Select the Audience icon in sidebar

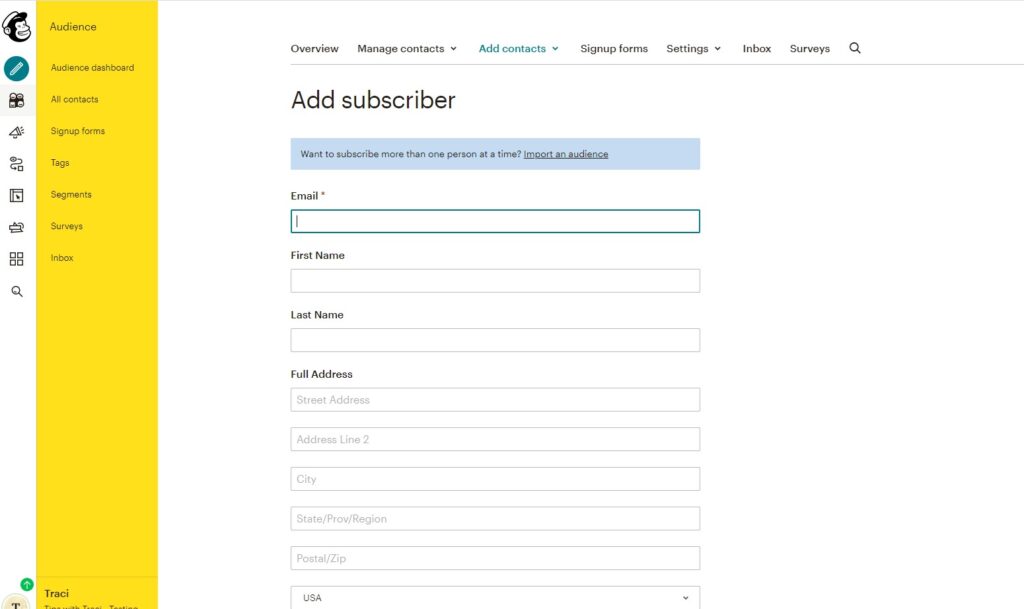(16, 99)
